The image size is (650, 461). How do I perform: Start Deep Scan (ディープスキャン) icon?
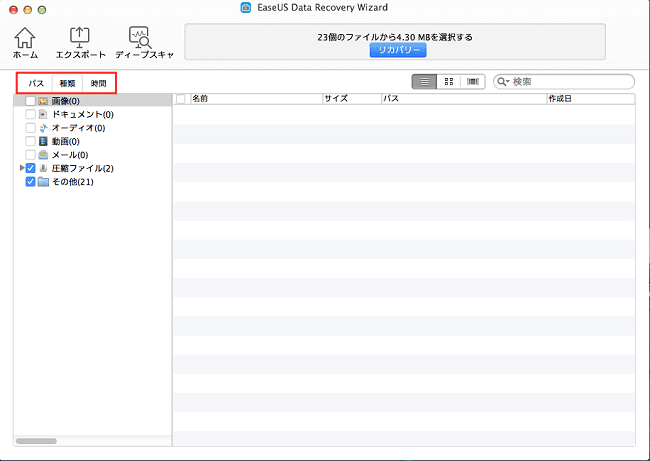(140, 38)
